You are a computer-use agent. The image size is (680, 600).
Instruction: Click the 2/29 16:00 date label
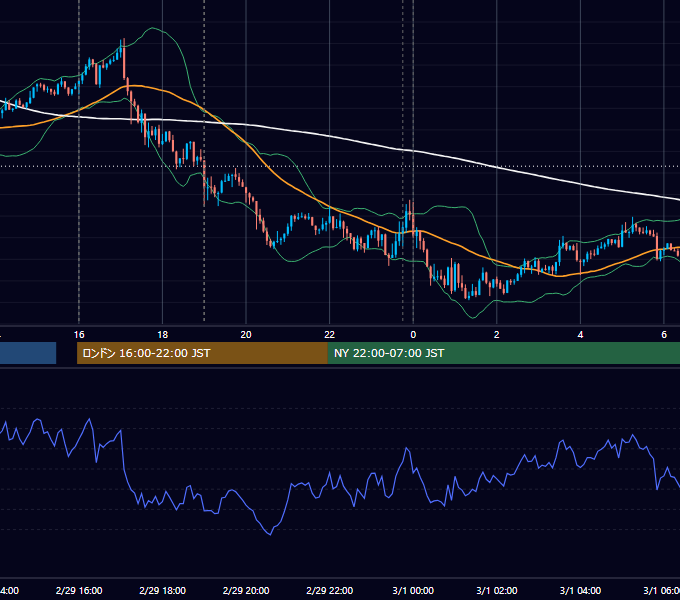[x=79, y=590]
